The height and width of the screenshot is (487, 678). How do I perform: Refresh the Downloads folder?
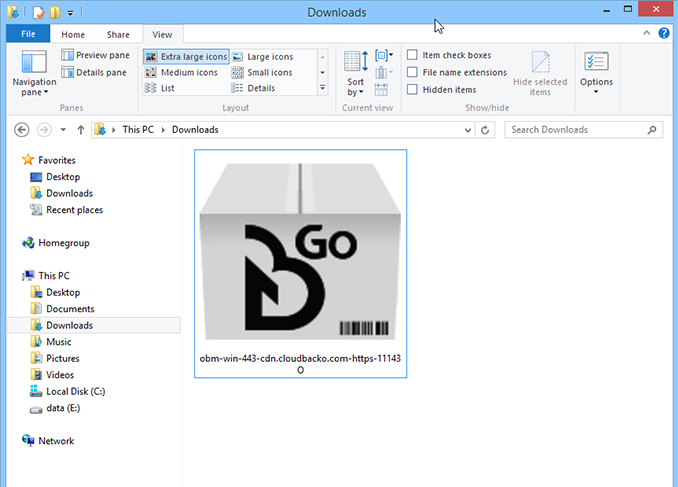(x=485, y=130)
